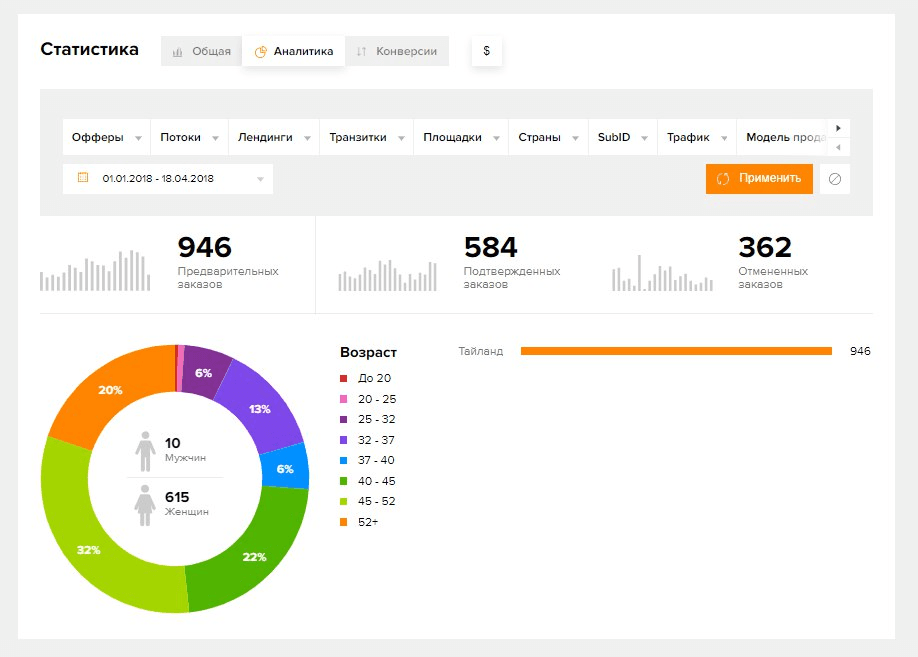Click the pie chart icon on Аналитика

[x=261, y=52]
